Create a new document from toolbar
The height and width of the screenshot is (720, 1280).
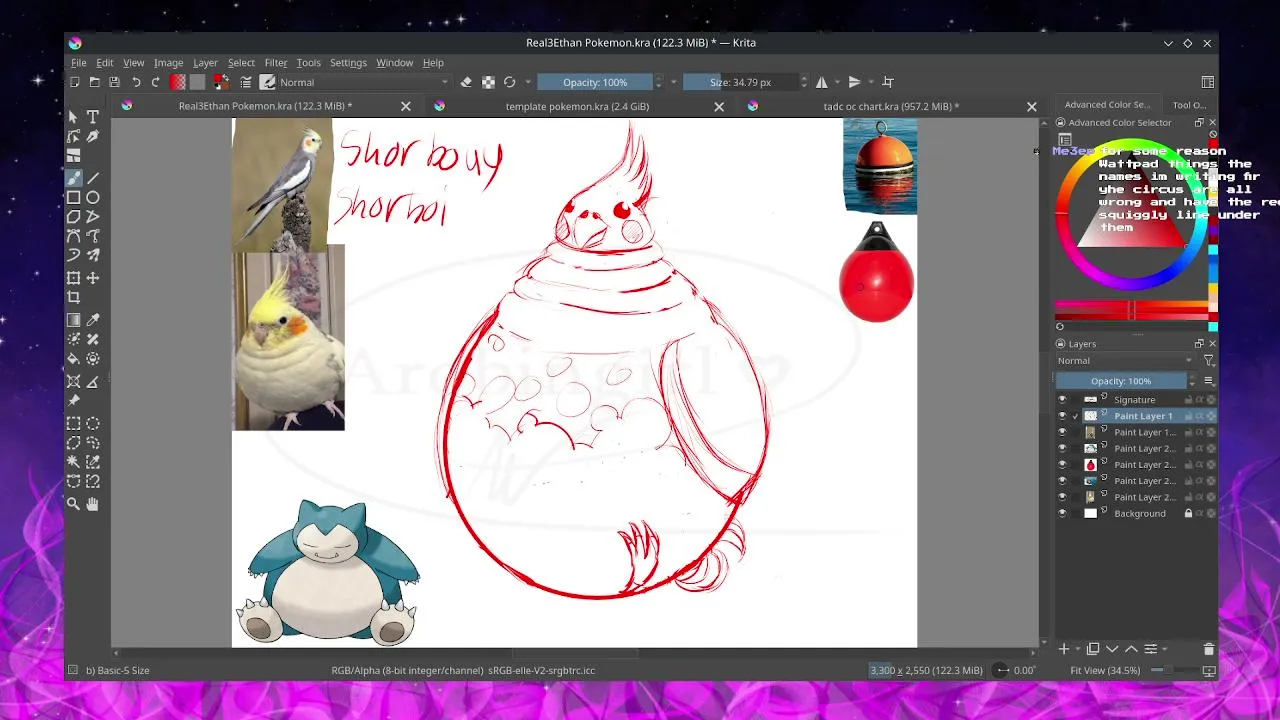coord(74,82)
